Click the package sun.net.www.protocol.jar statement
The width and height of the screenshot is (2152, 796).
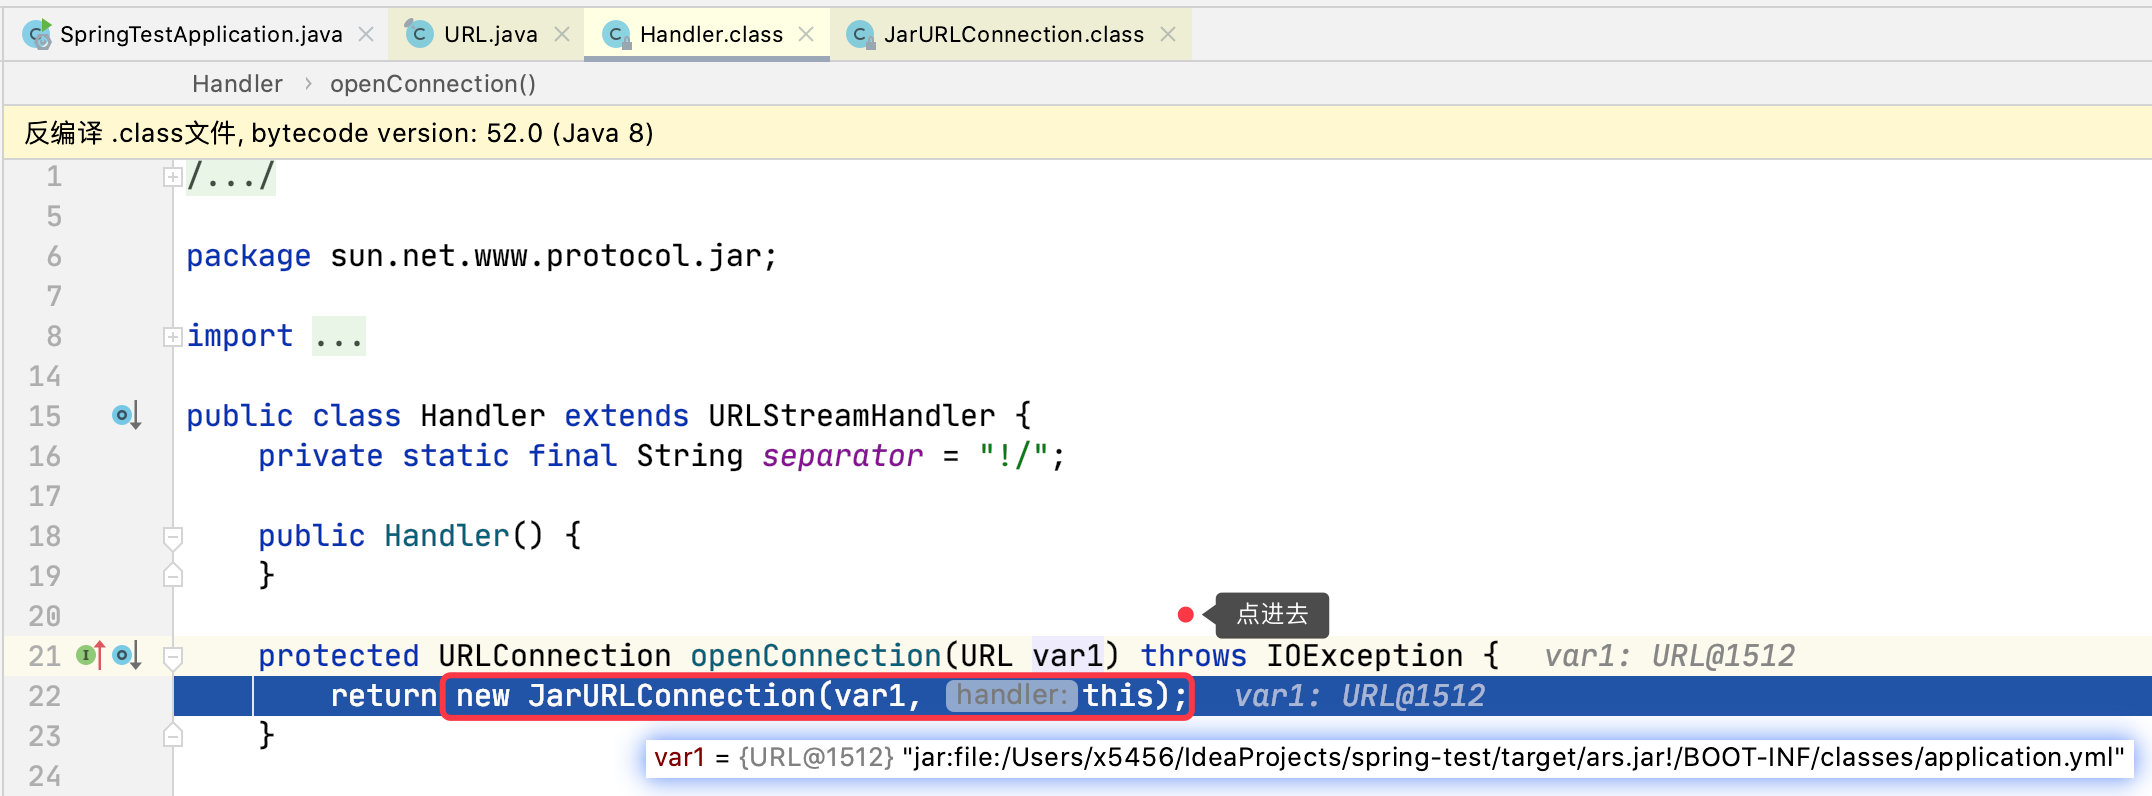pyautogui.click(x=482, y=257)
